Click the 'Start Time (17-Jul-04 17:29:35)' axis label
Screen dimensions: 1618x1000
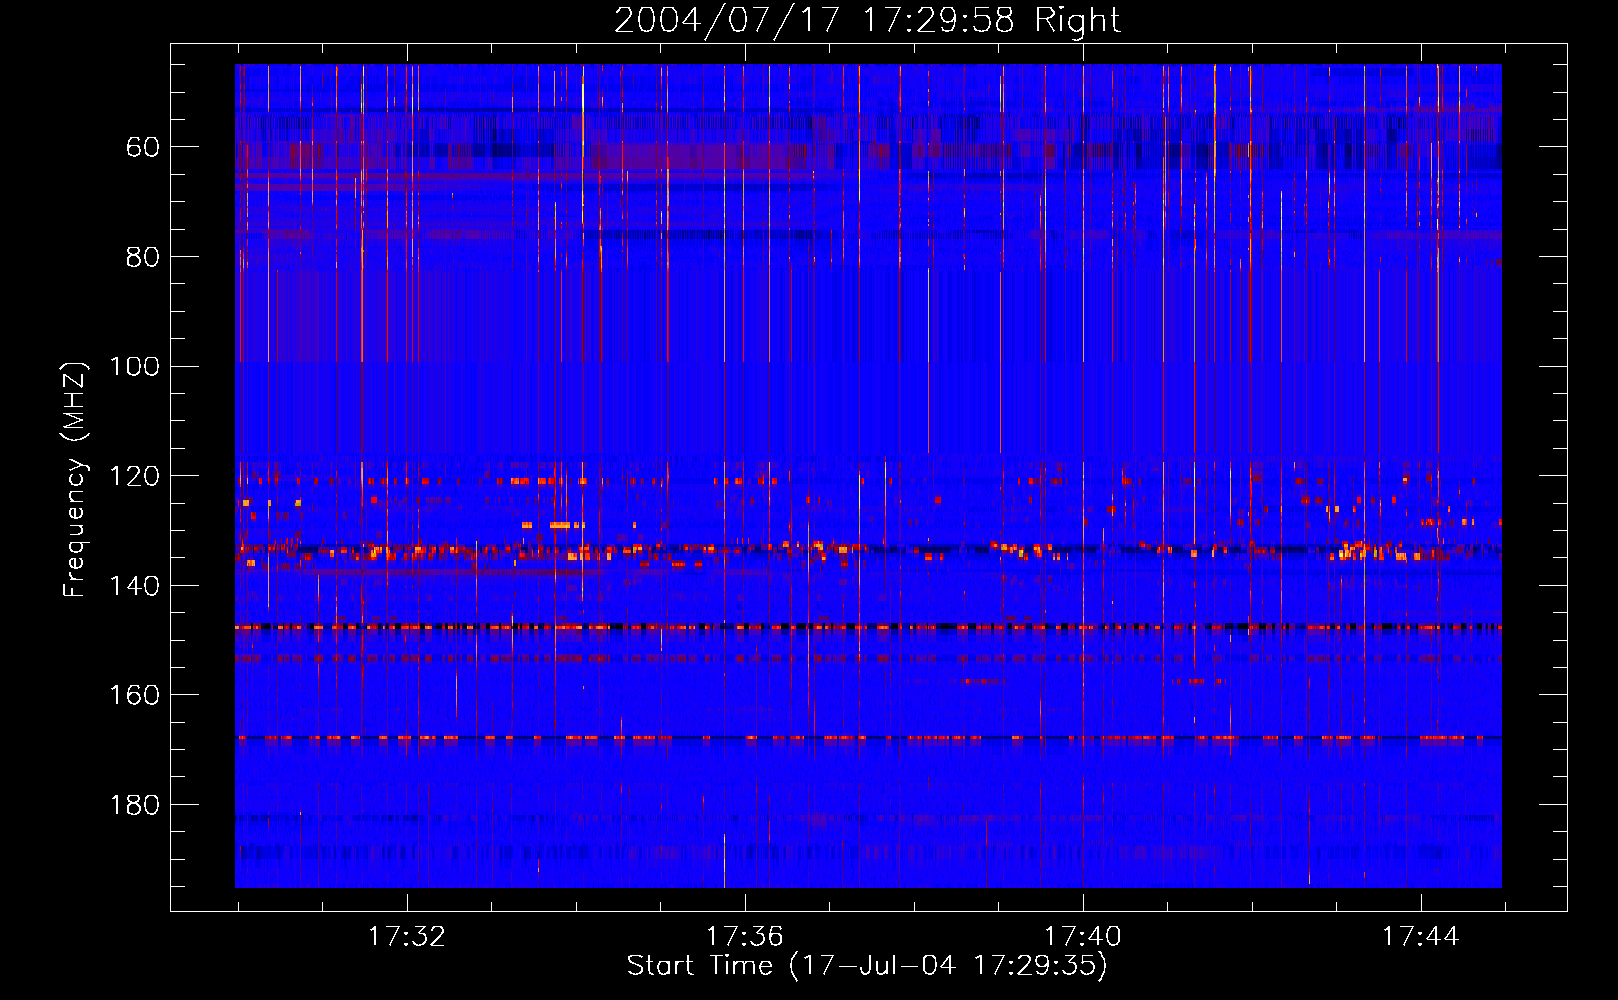point(867,966)
